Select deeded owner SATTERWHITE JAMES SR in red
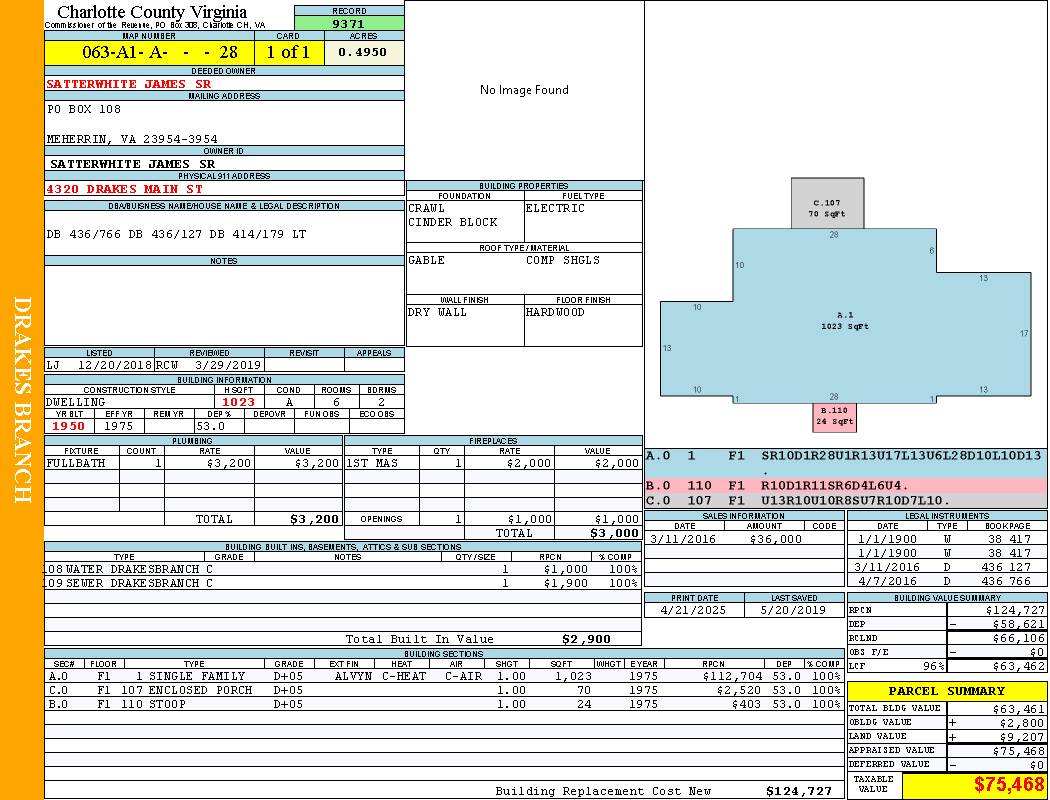1050x800 pixels. pos(129,84)
